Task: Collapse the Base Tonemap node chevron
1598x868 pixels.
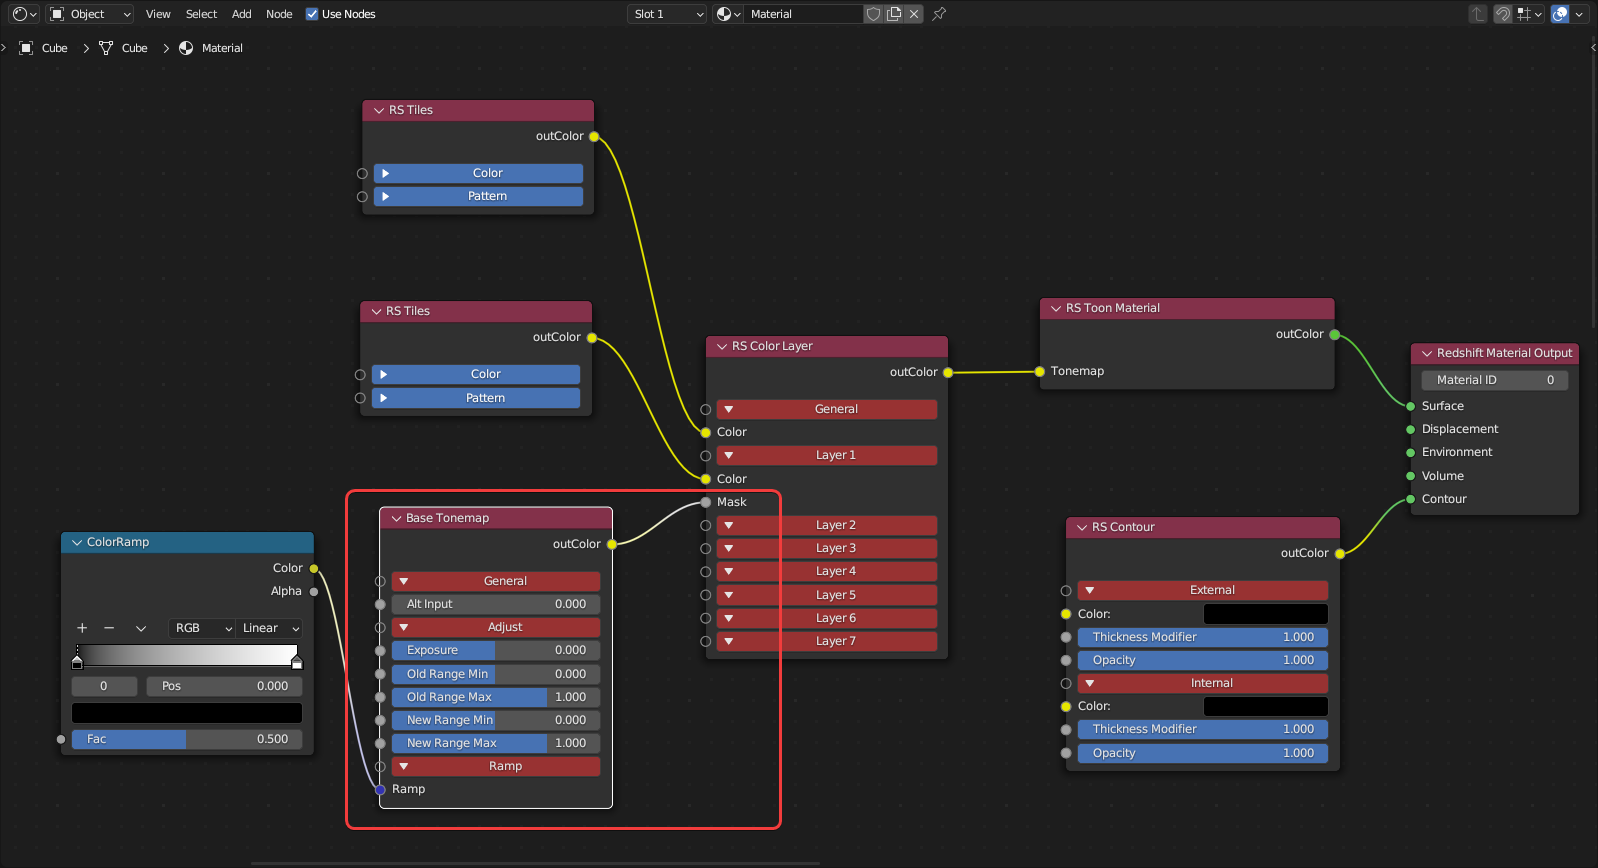Action: point(396,518)
